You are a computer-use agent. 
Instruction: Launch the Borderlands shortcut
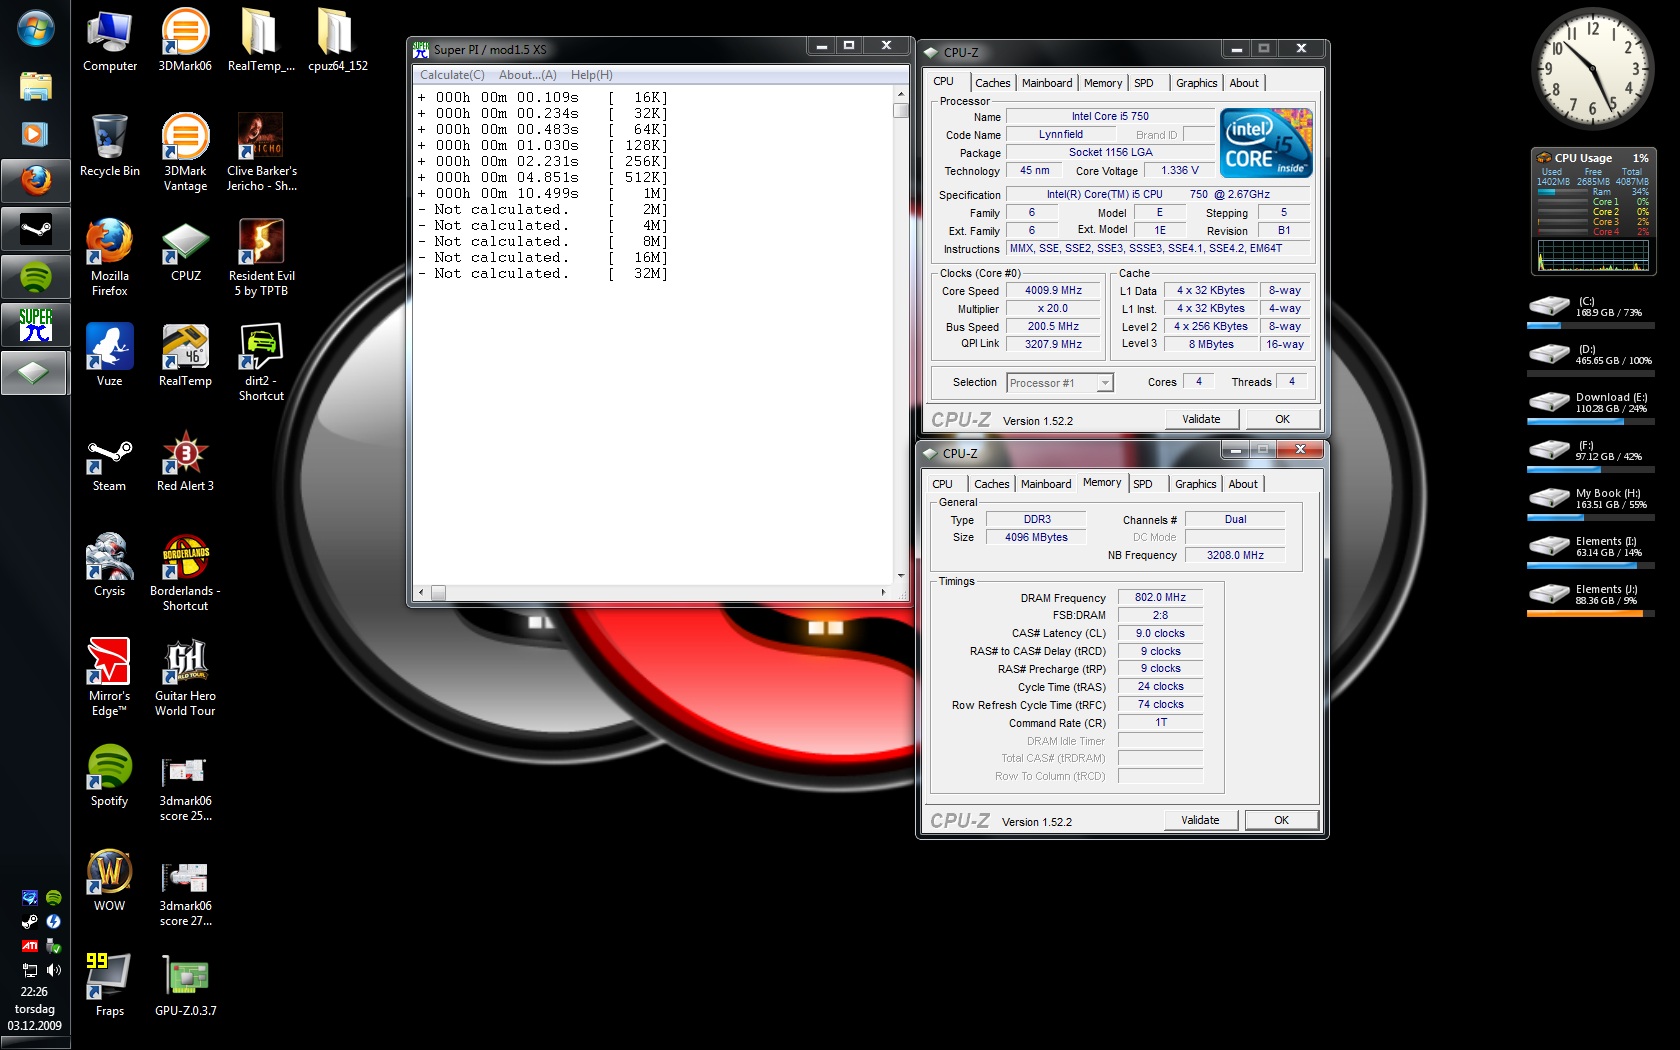pos(185,573)
